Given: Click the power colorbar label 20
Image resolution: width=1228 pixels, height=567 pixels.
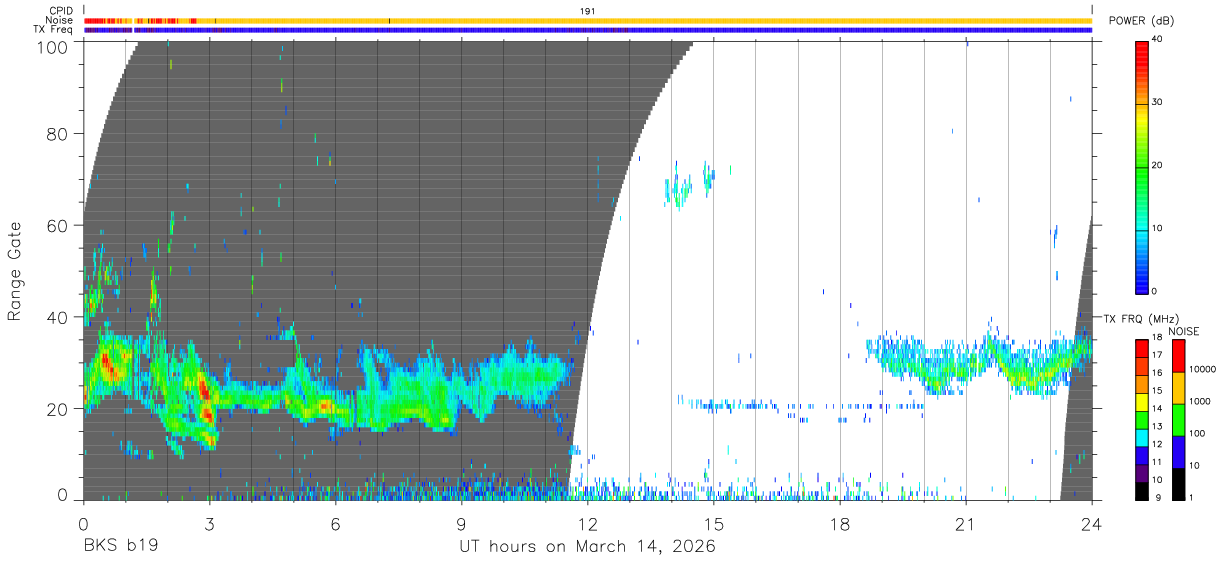Looking at the screenshot, I should 1157,165.
